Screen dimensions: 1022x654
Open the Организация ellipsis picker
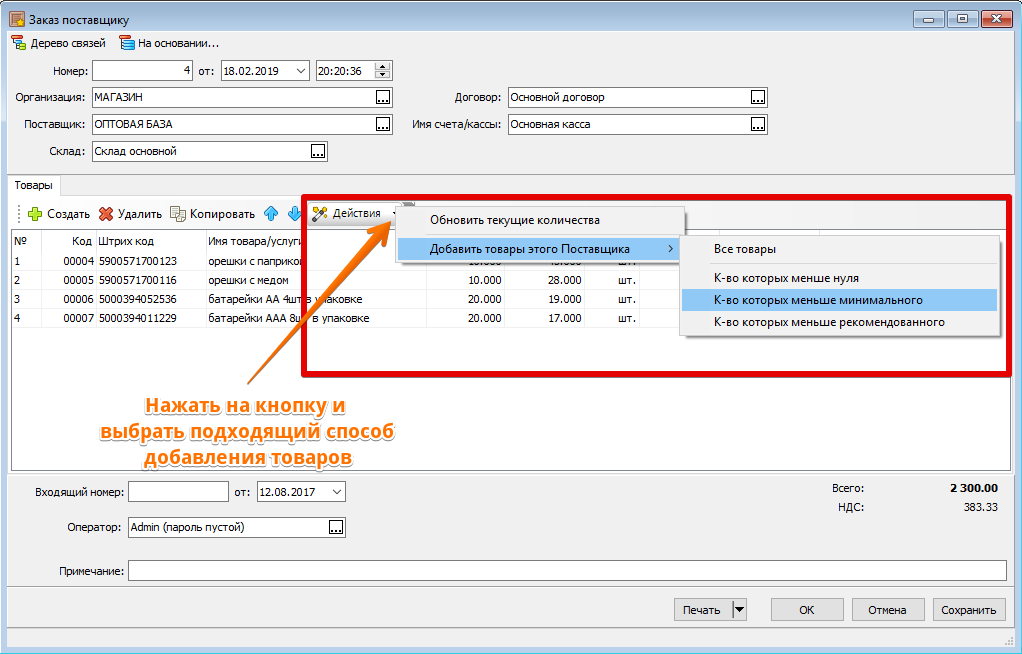383,97
